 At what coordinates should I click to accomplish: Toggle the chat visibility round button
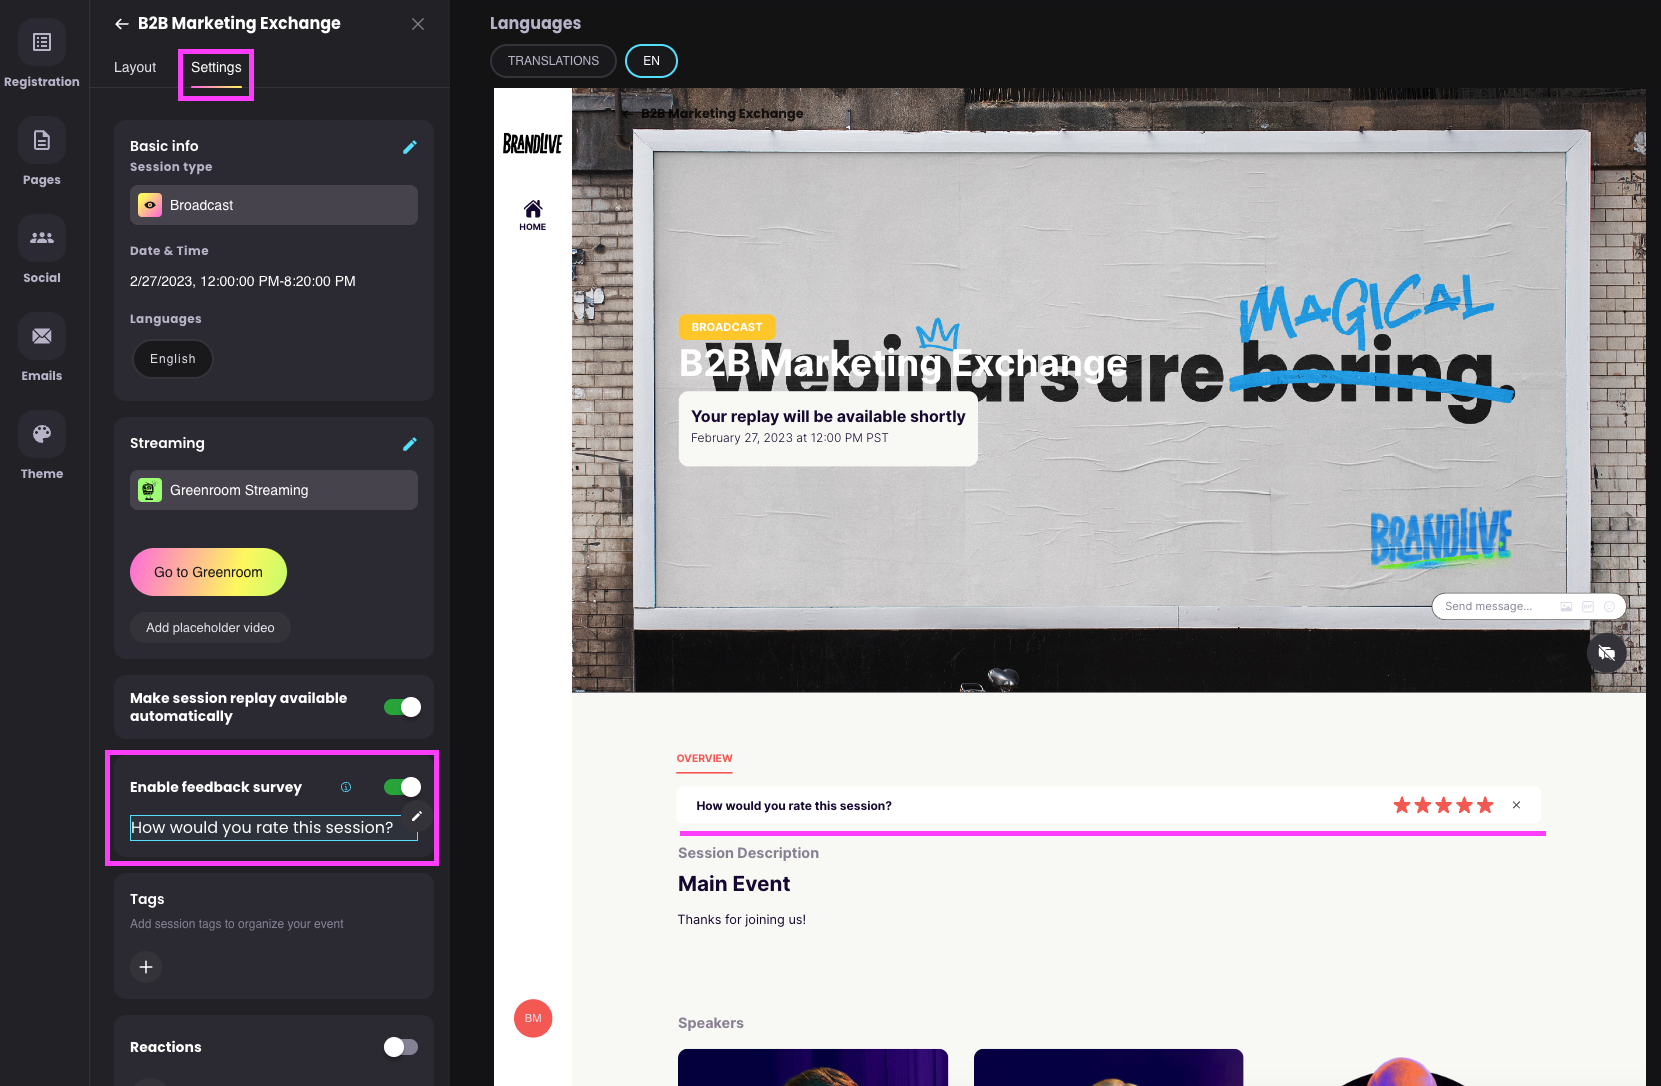click(1607, 653)
